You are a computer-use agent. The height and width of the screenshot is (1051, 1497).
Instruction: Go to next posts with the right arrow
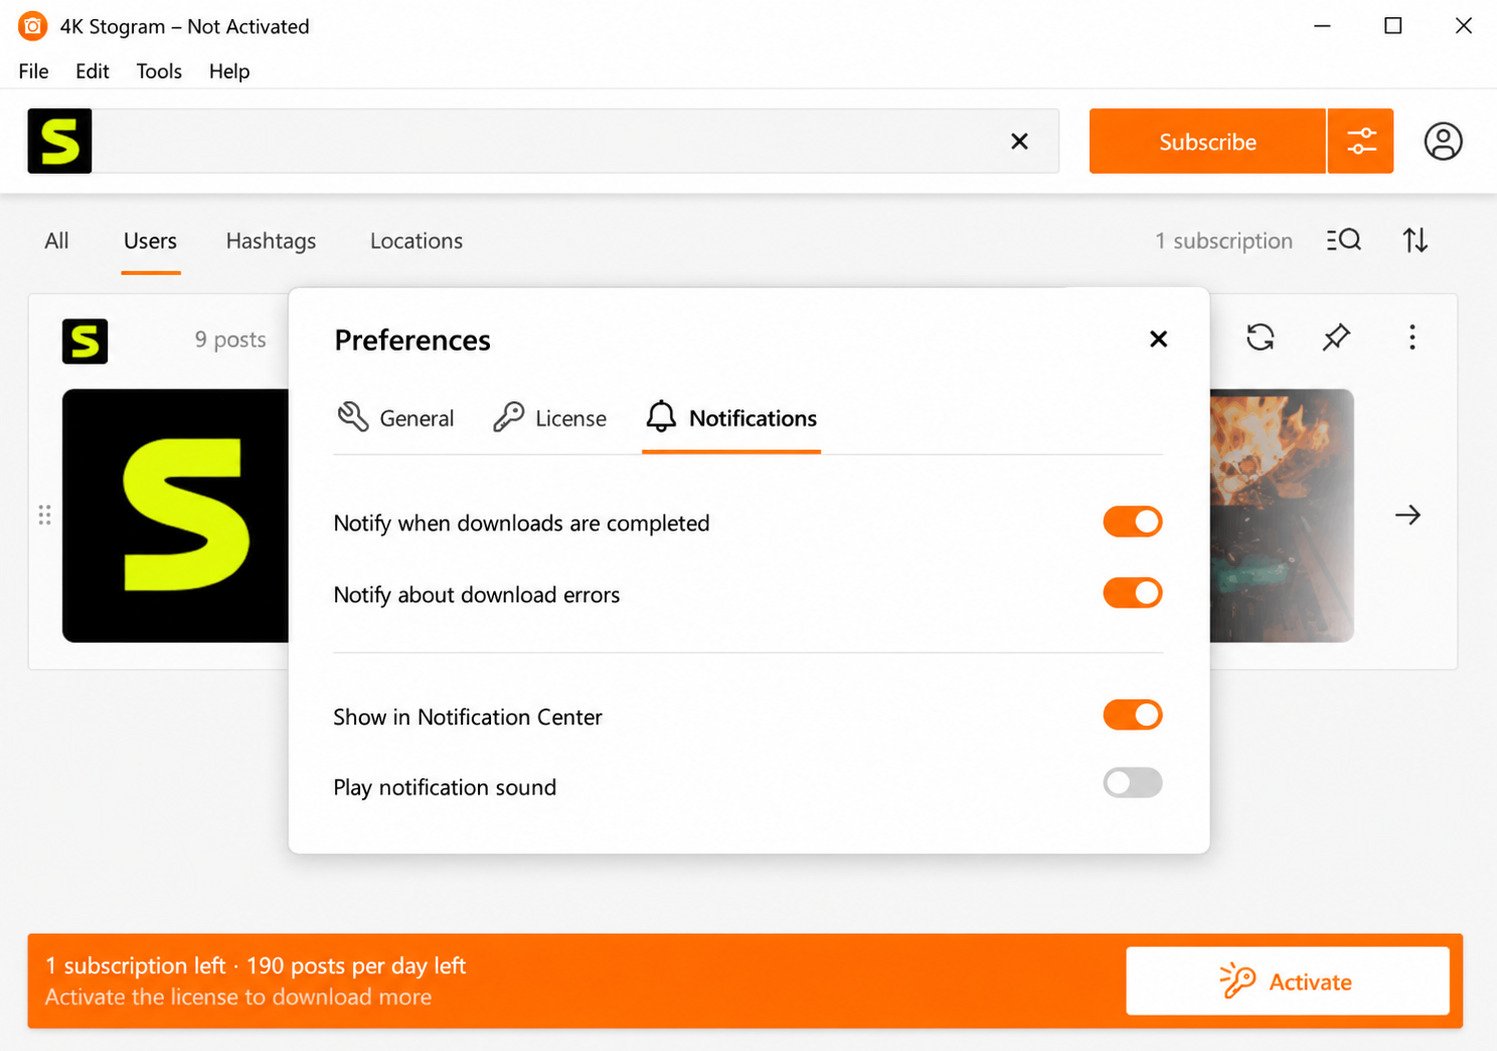coord(1408,515)
